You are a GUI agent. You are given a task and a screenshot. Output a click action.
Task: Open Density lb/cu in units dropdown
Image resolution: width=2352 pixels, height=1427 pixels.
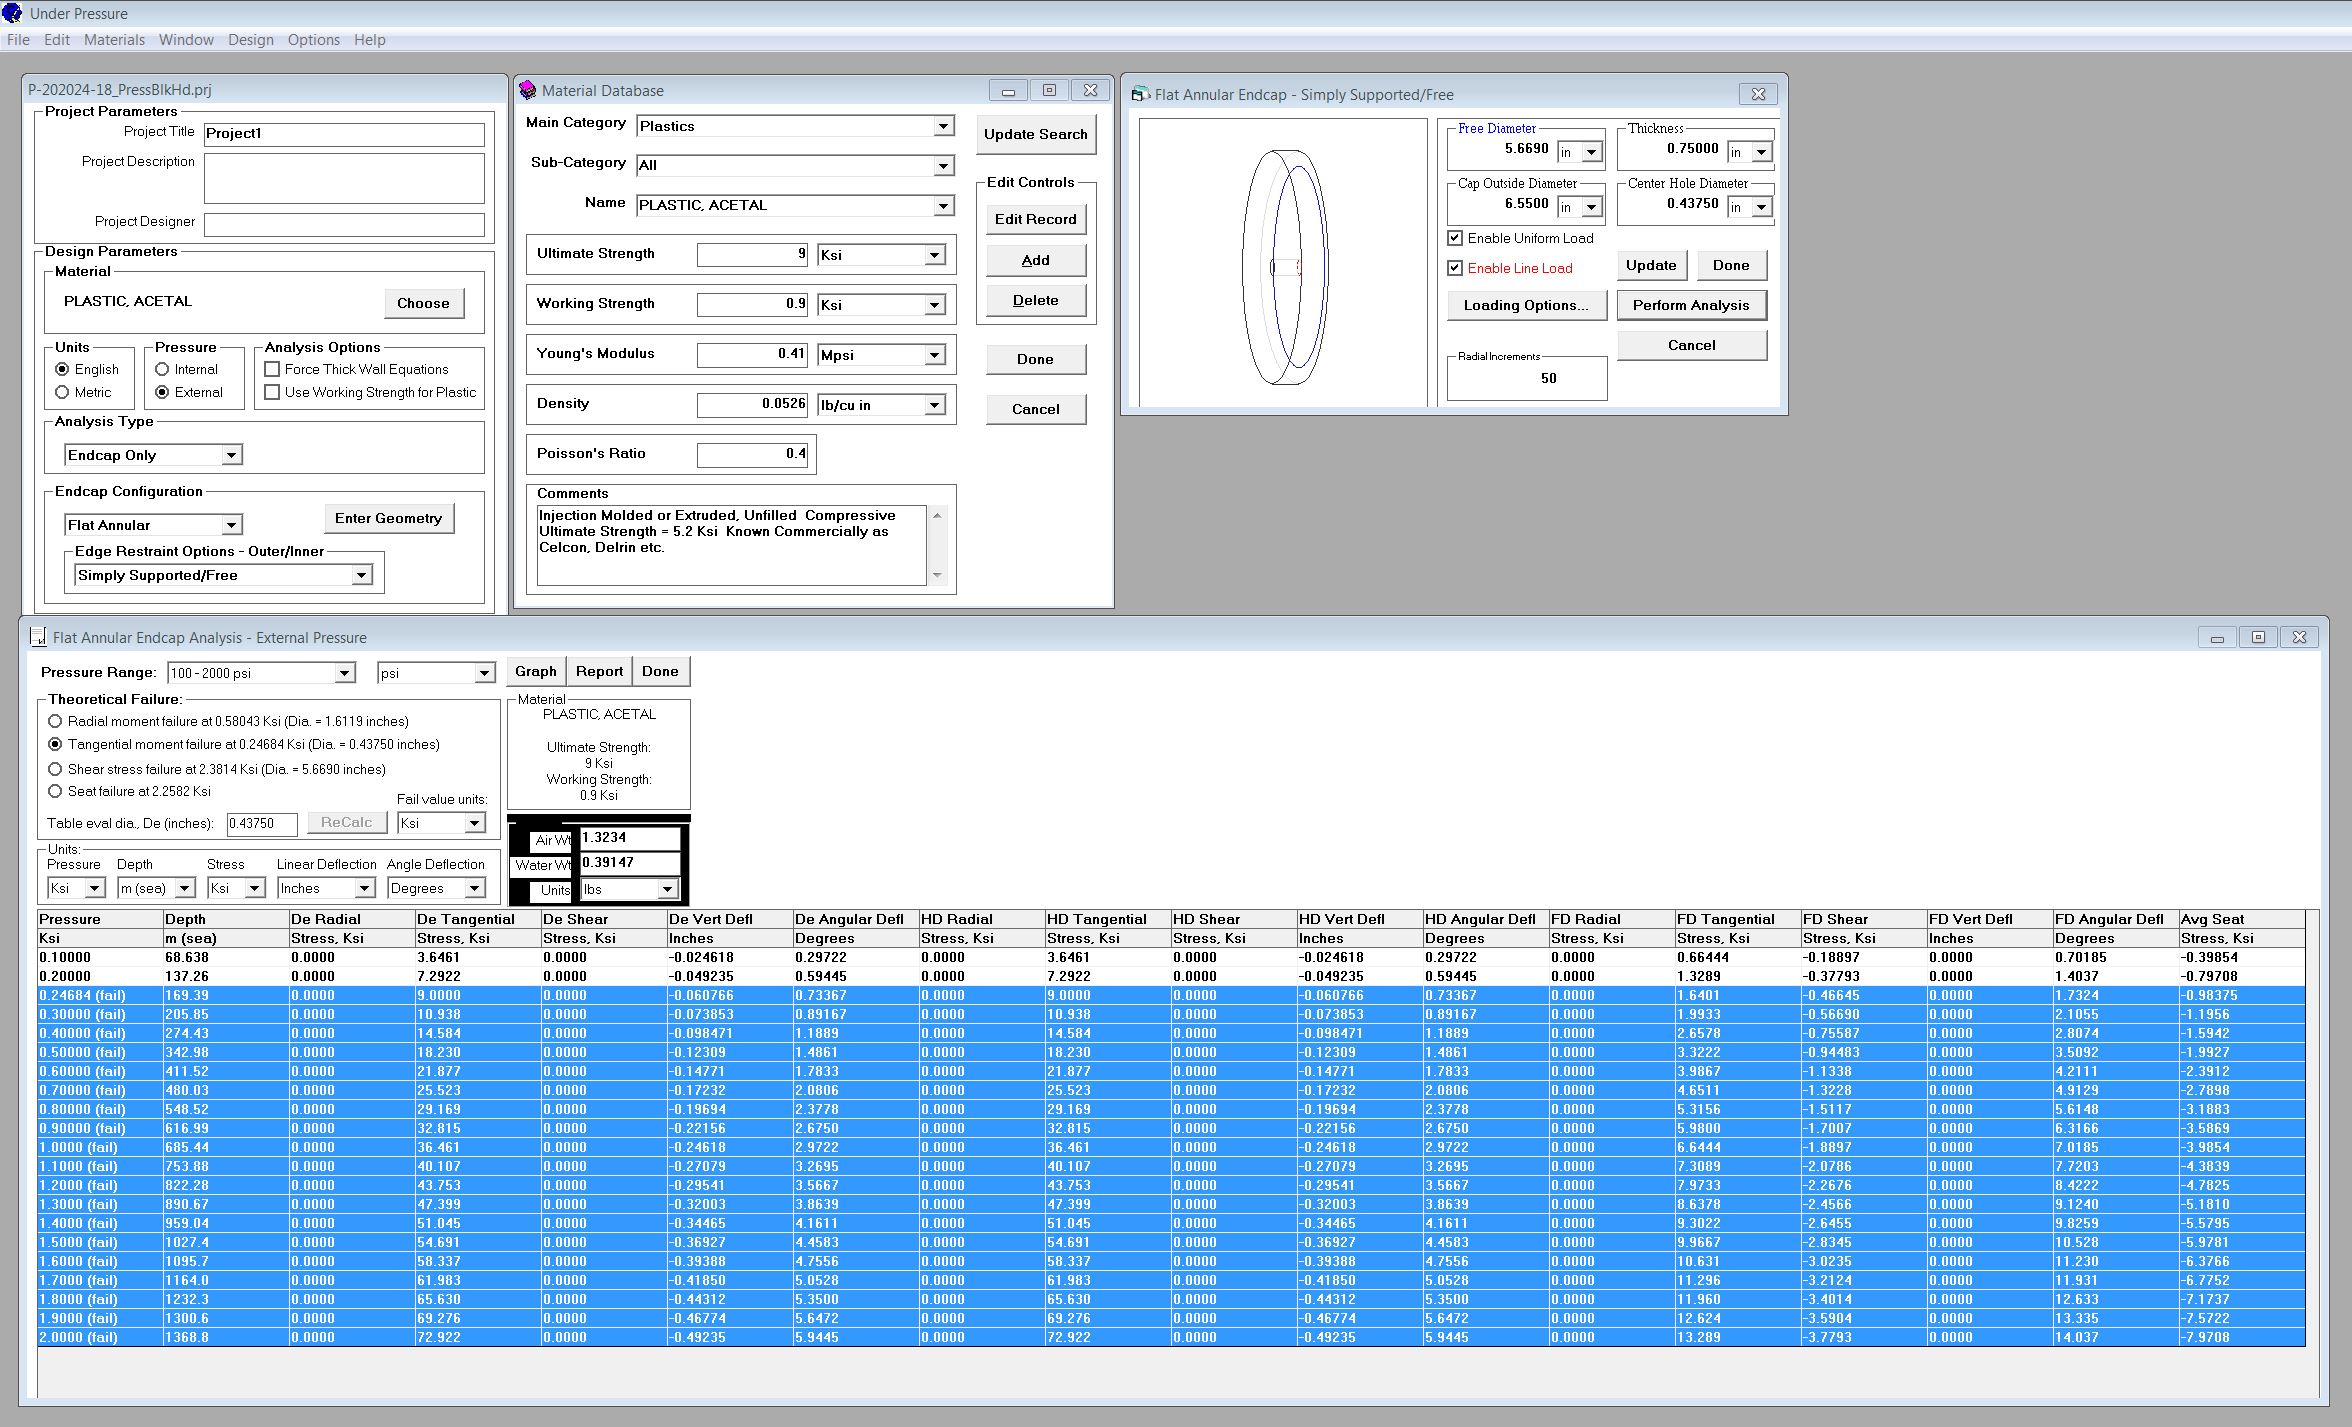(x=934, y=405)
